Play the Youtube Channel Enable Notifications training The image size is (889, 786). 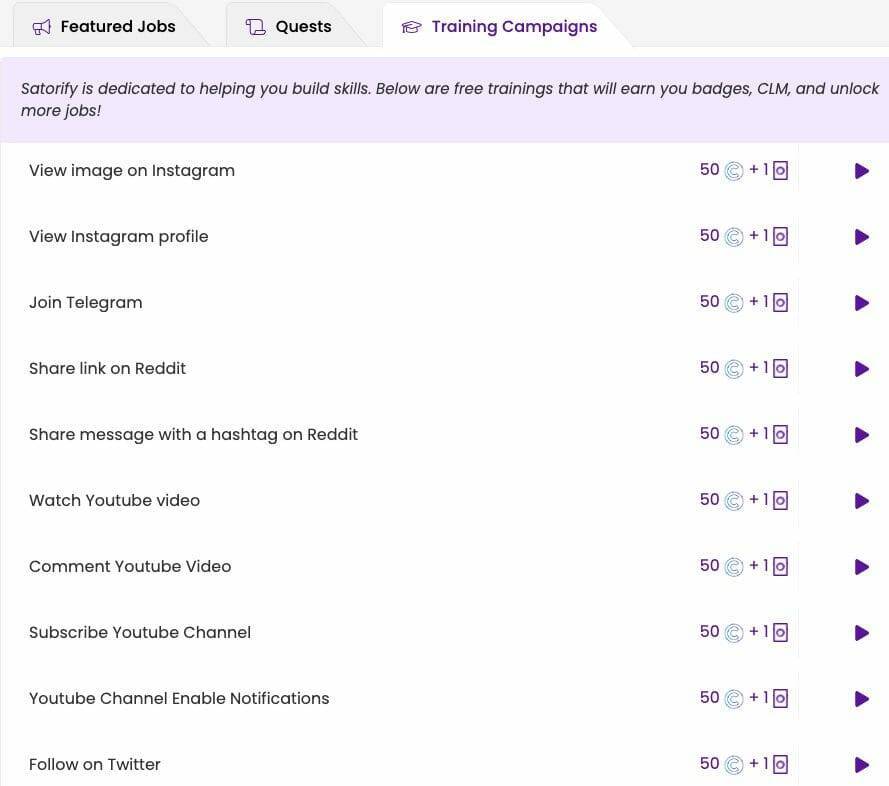862,699
